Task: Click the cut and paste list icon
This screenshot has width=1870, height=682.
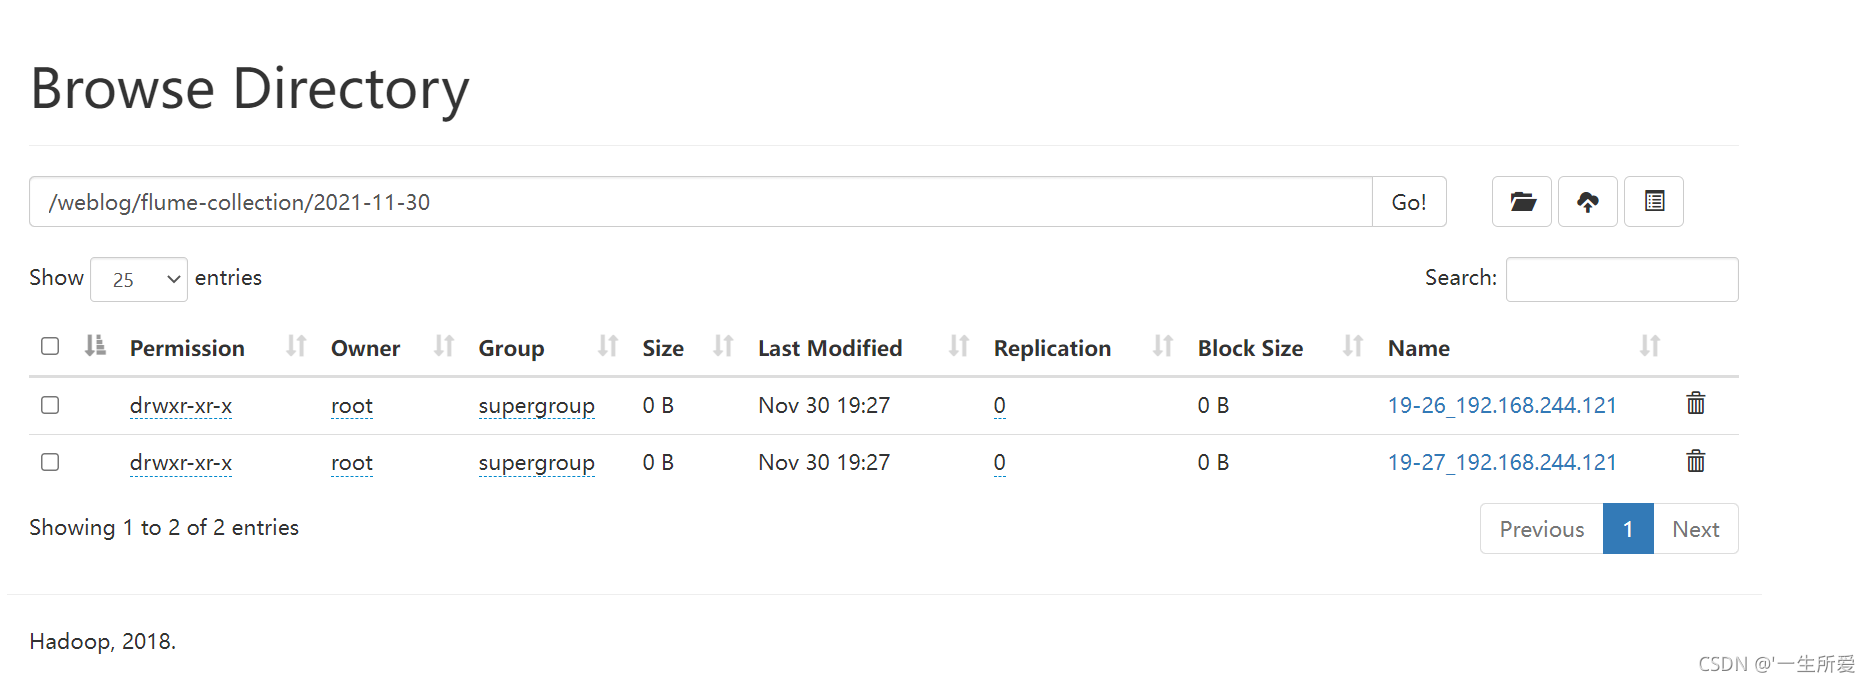Action: (1654, 202)
